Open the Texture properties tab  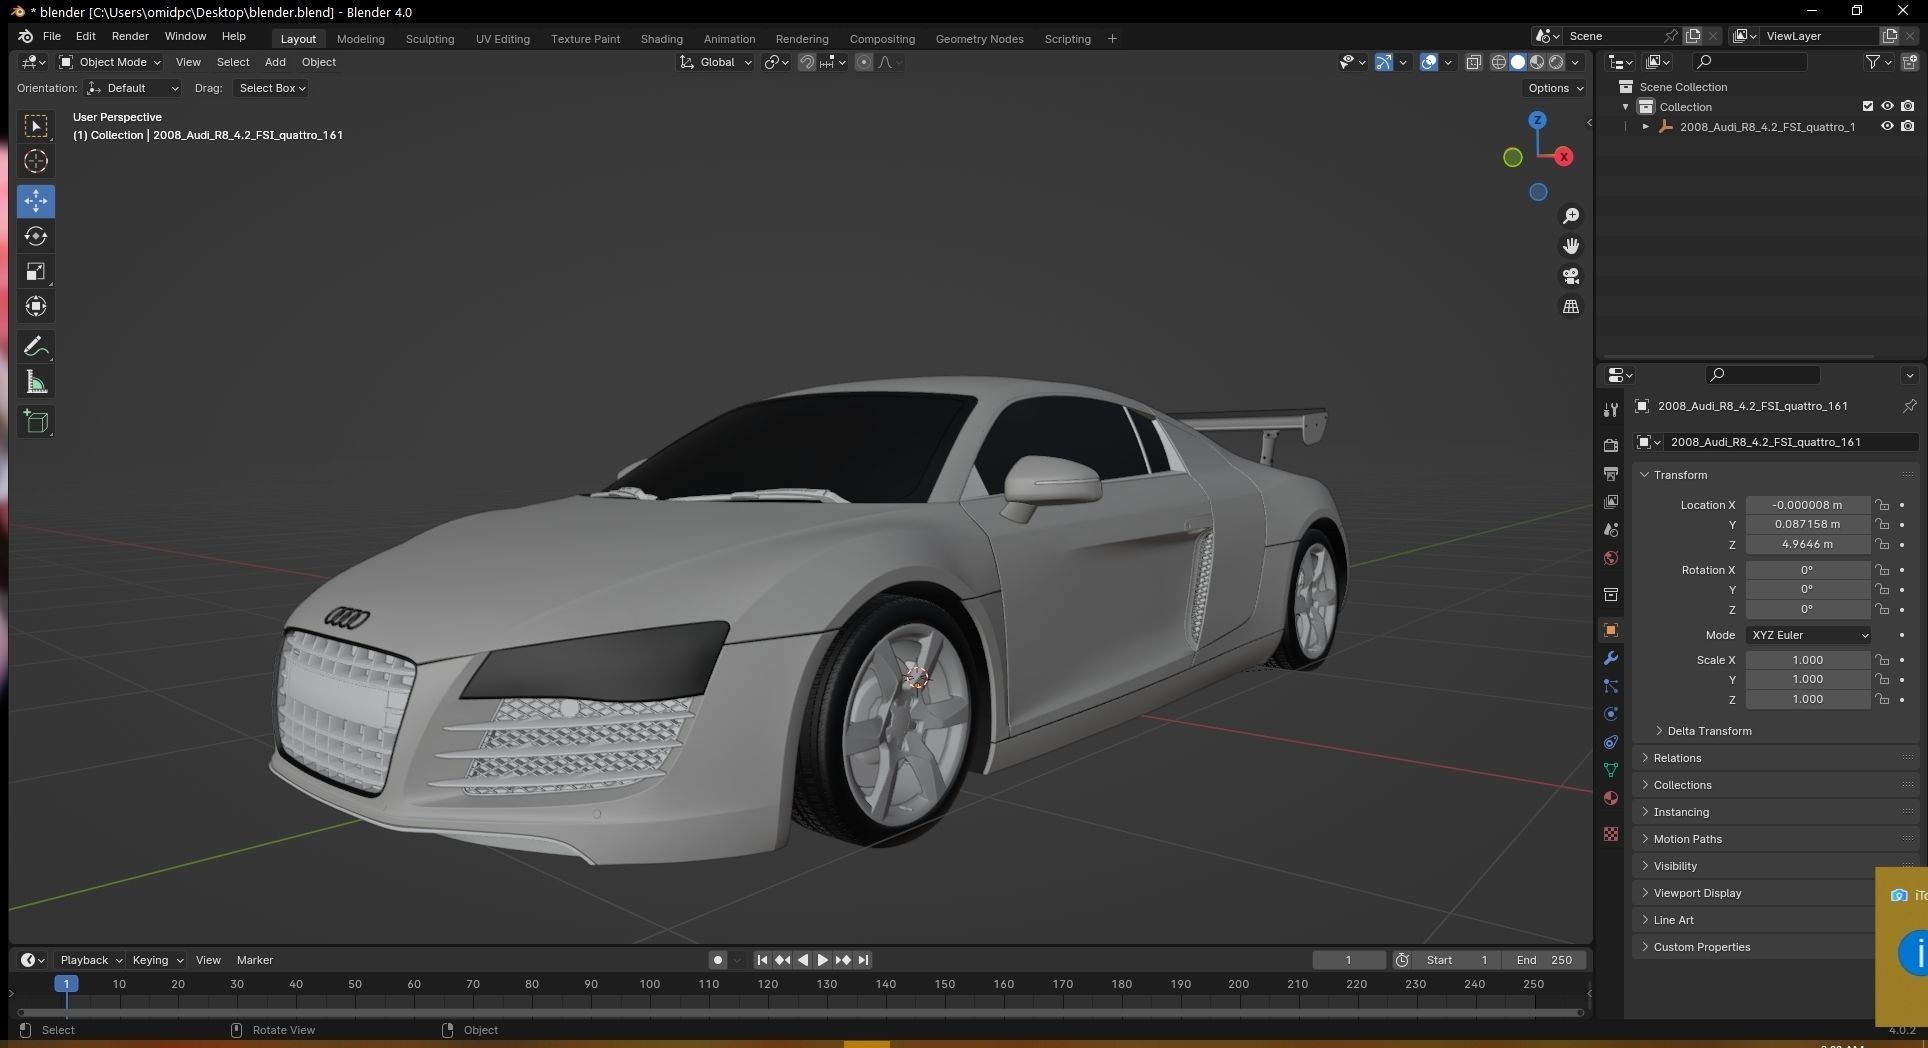(x=1611, y=834)
